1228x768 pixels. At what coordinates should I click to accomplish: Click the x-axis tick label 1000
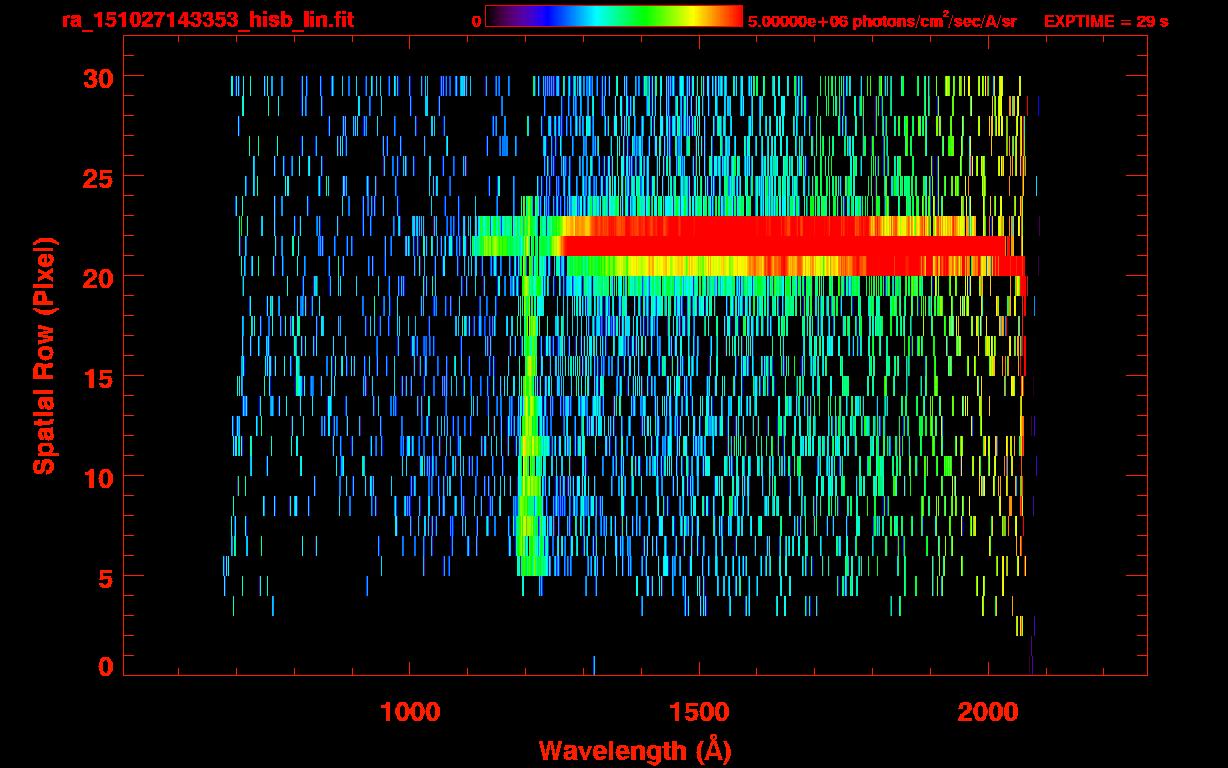(410, 711)
